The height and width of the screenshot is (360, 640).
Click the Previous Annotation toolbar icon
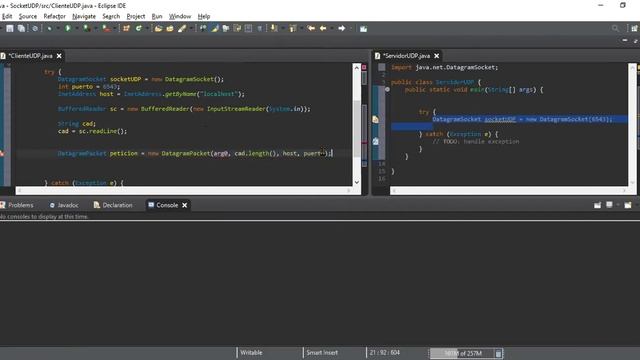tap(293, 29)
